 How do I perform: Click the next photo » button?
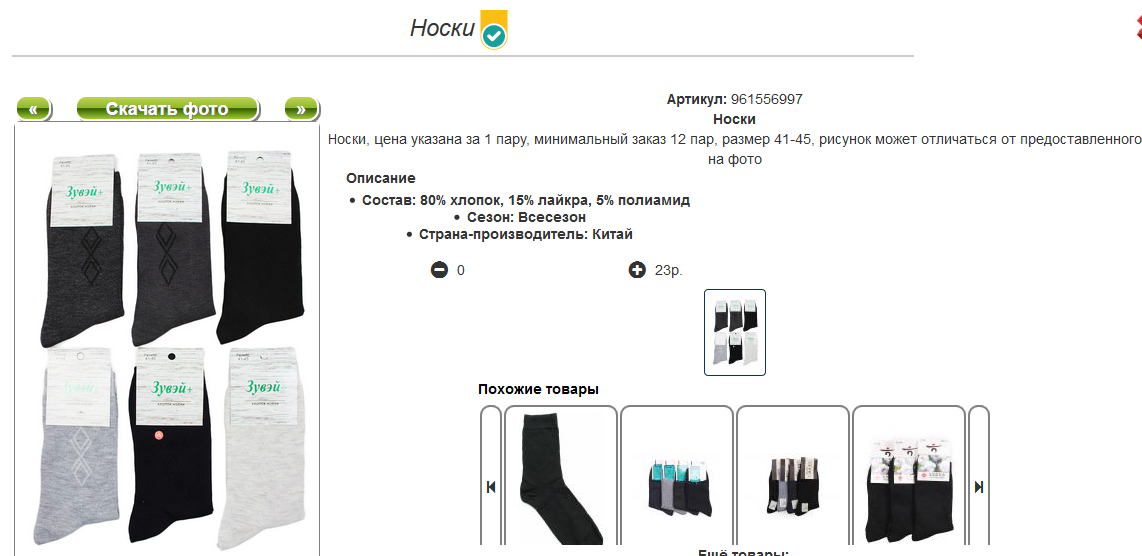[x=302, y=109]
